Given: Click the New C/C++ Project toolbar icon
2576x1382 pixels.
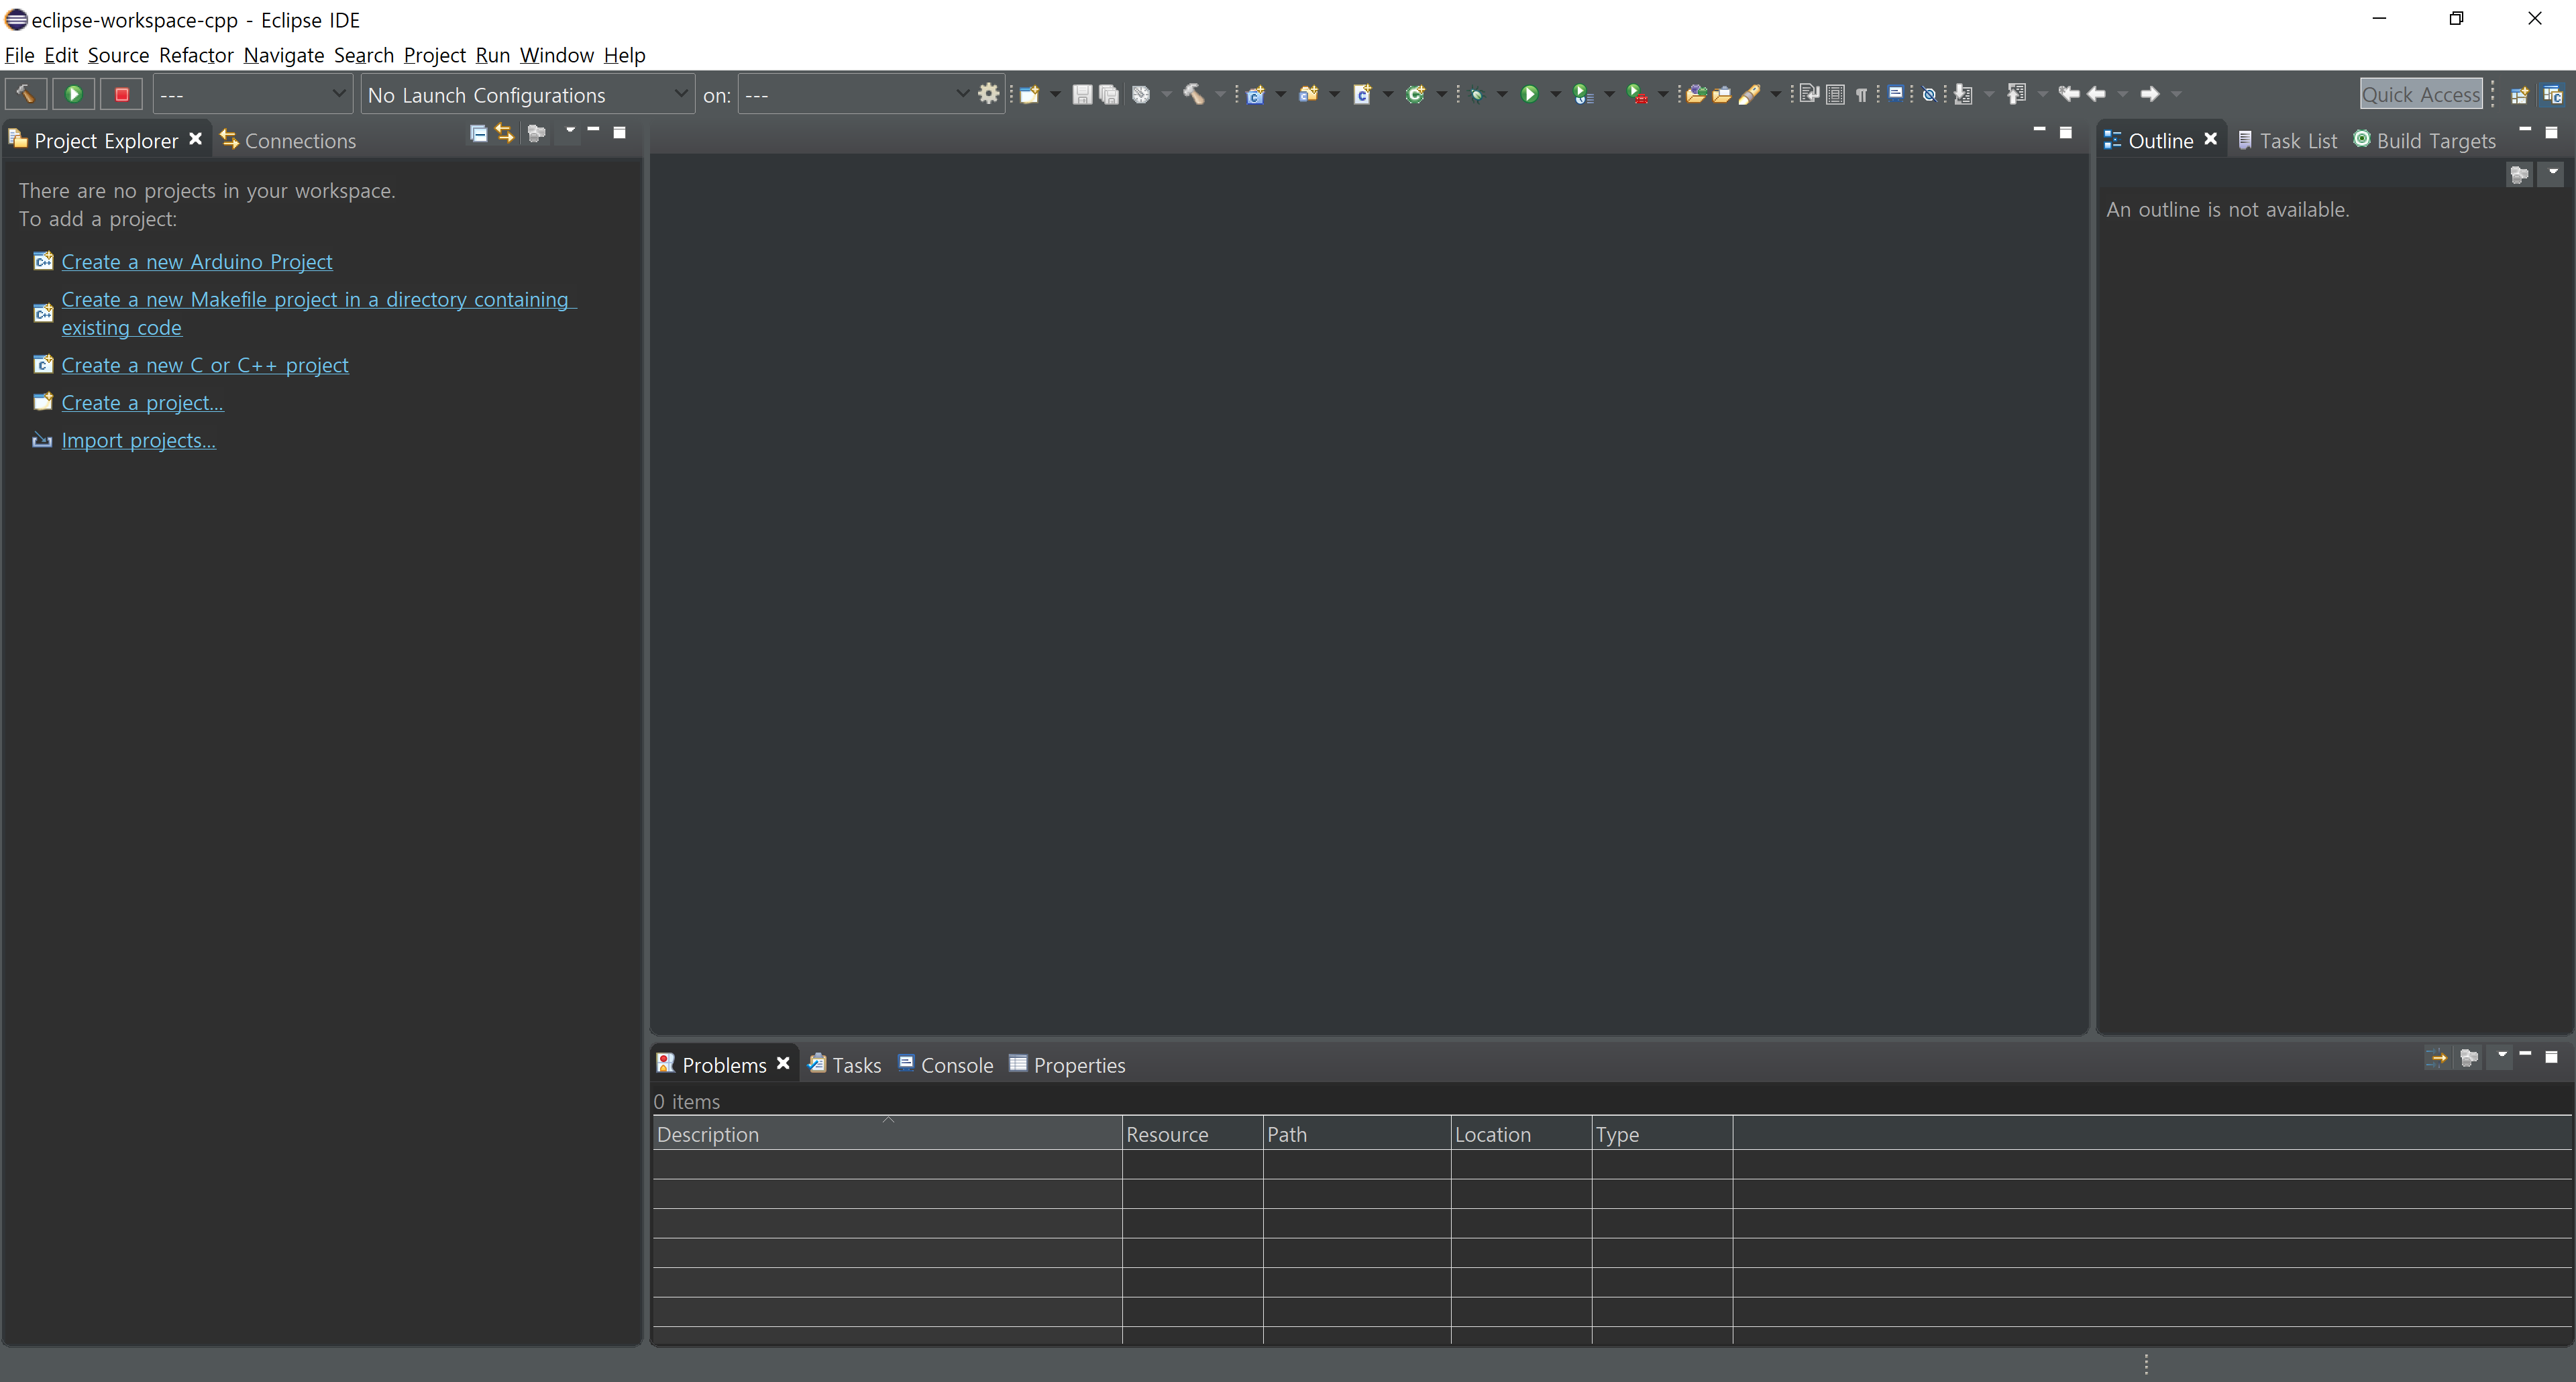Looking at the screenshot, I should point(1255,95).
